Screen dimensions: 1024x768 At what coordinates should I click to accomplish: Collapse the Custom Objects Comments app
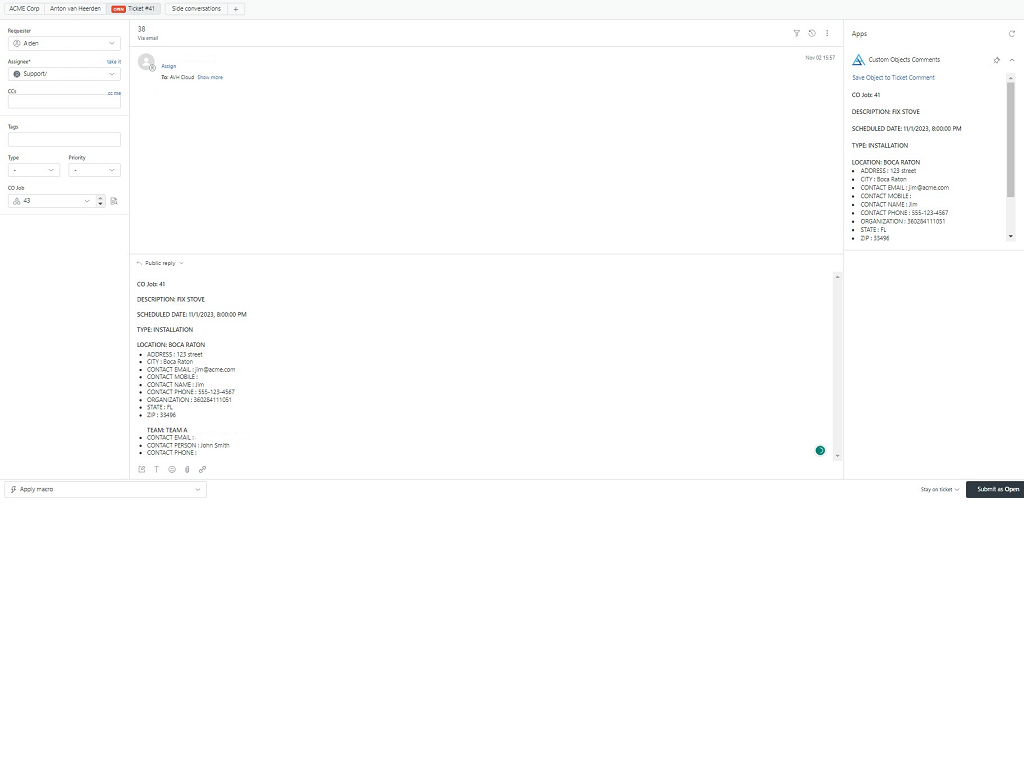(x=1011, y=60)
